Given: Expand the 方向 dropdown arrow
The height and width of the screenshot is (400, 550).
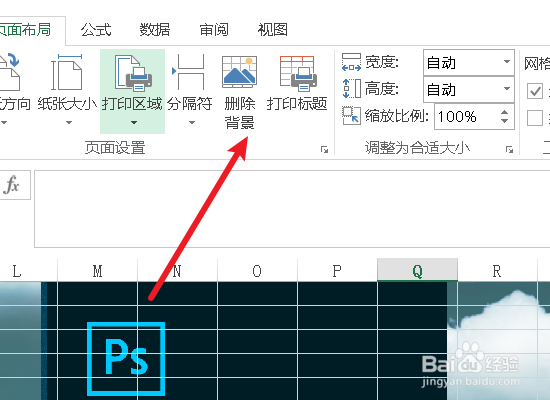Looking at the screenshot, I should [4, 122].
